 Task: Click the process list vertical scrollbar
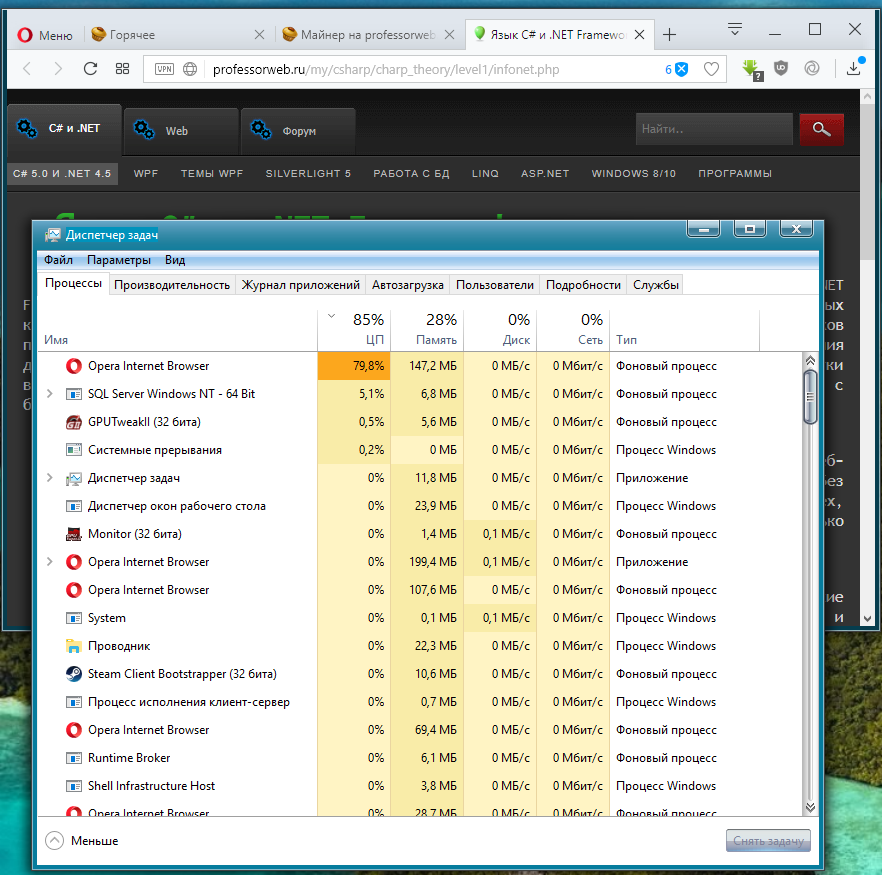coord(811,580)
